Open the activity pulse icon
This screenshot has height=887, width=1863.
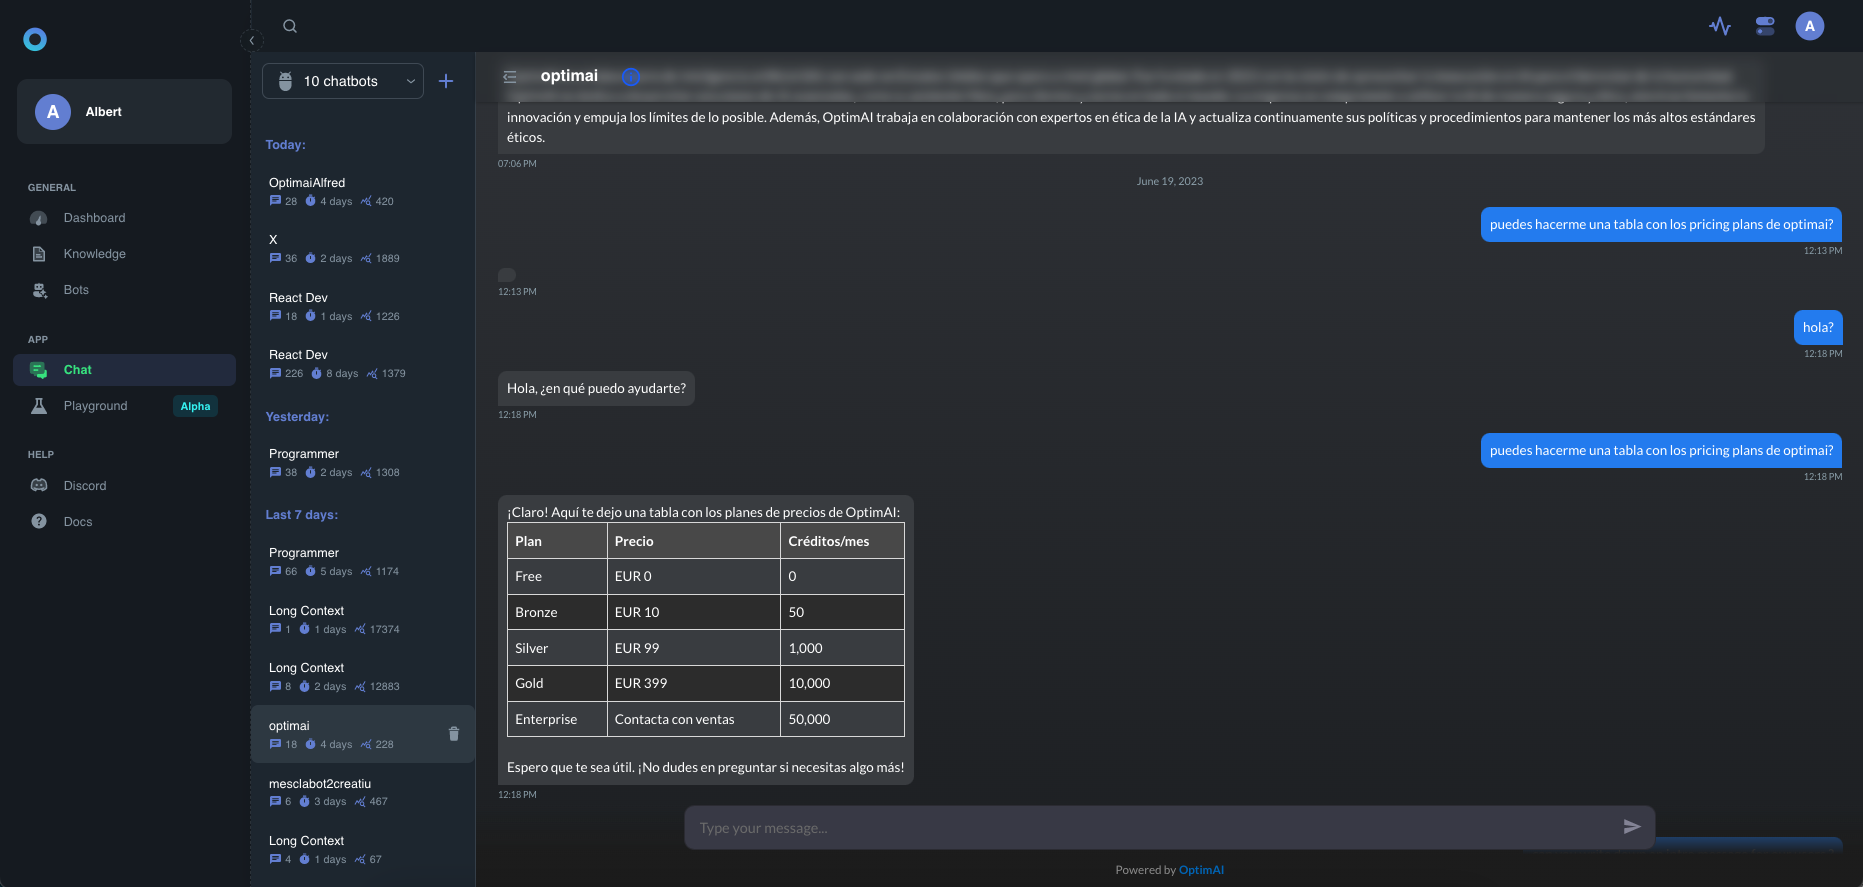coord(1720,26)
